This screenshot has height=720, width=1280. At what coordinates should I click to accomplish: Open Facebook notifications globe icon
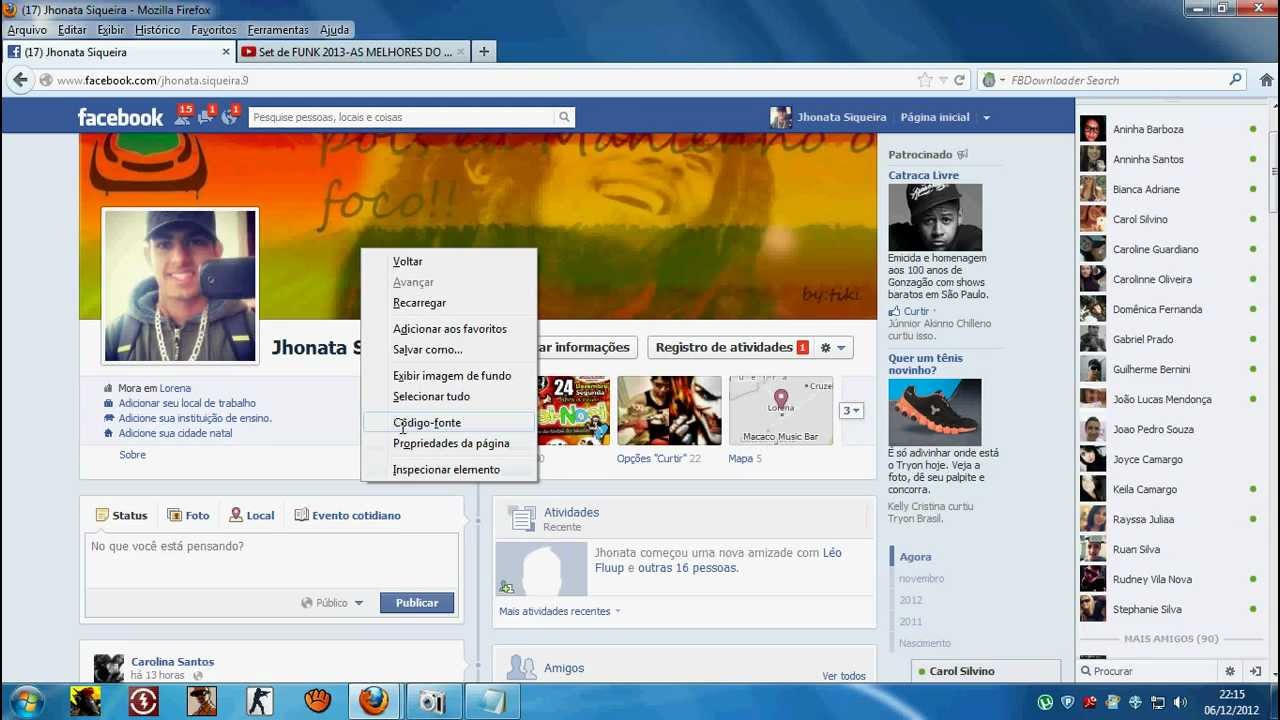click(229, 117)
